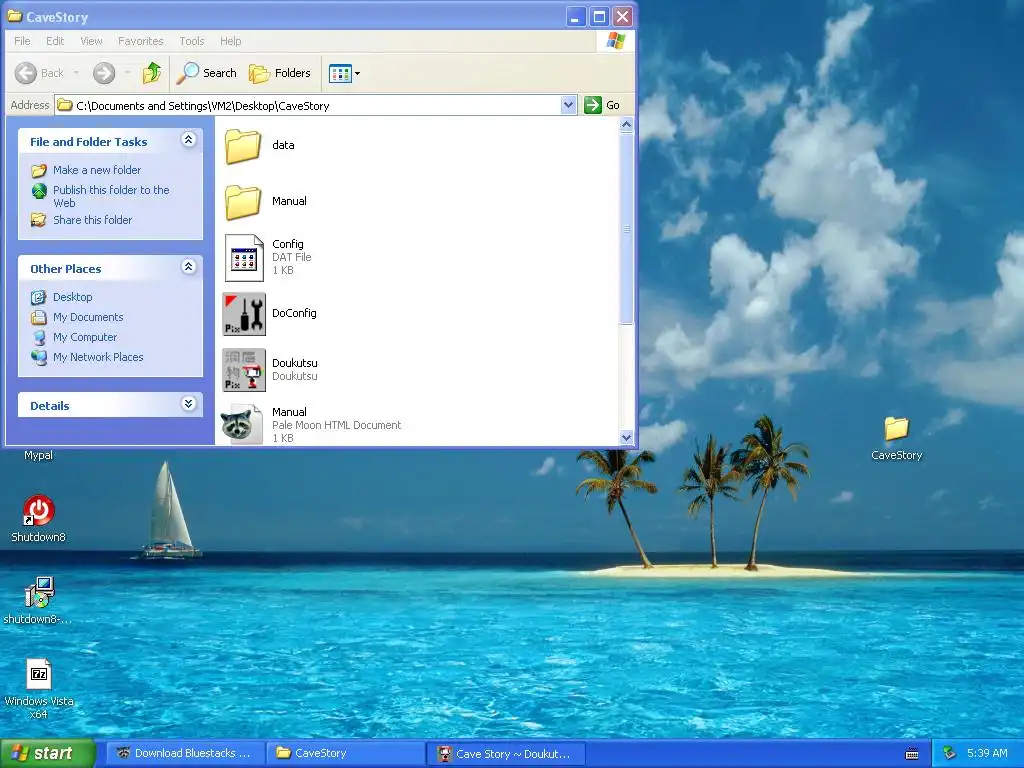Open the data folder icon
Screen dimensions: 1024x768
point(243,146)
